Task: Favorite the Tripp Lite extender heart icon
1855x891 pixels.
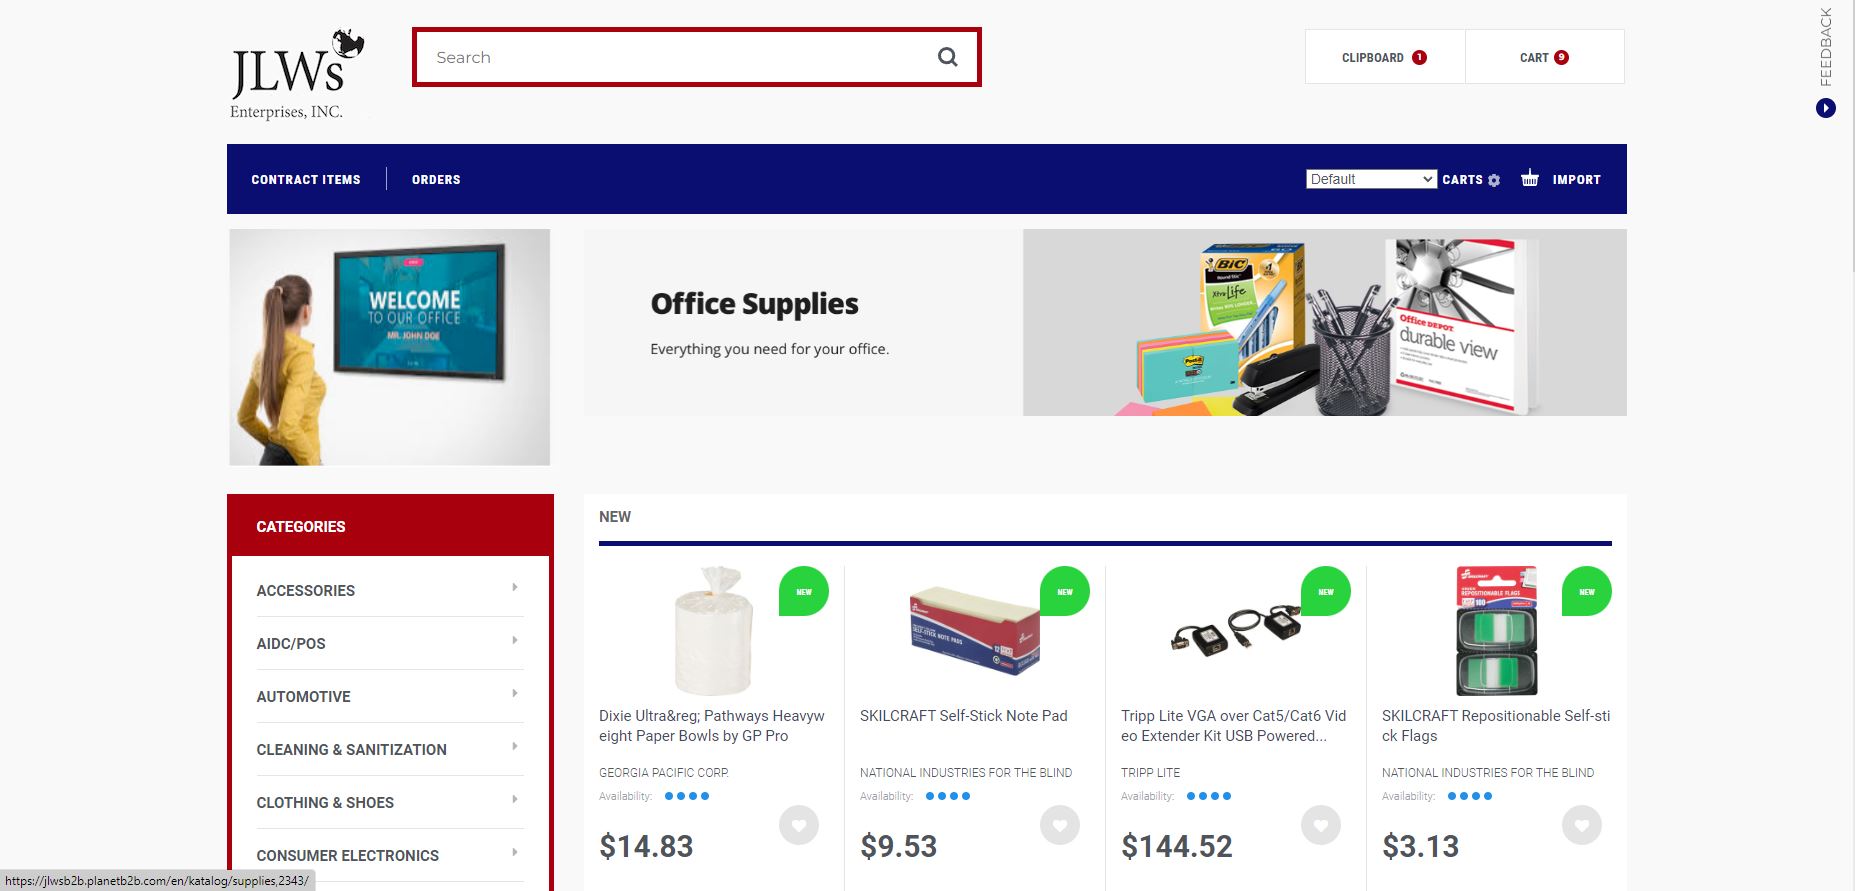Action: (1321, 825)
